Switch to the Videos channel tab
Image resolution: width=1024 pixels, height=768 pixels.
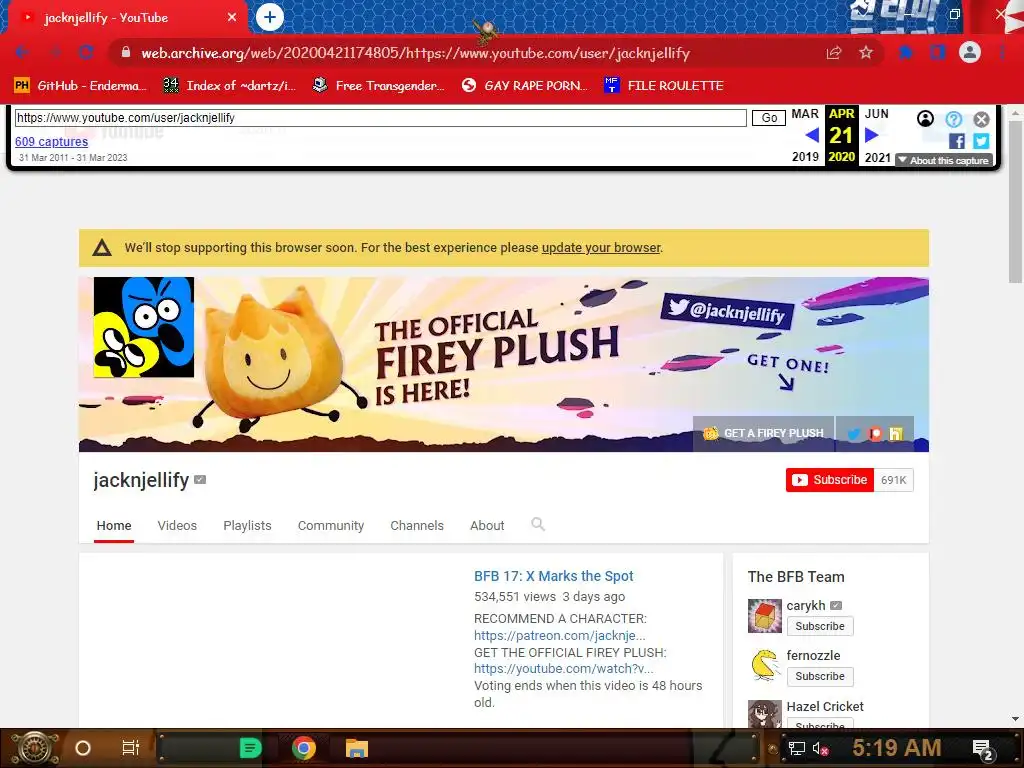(x=177, y=526)
